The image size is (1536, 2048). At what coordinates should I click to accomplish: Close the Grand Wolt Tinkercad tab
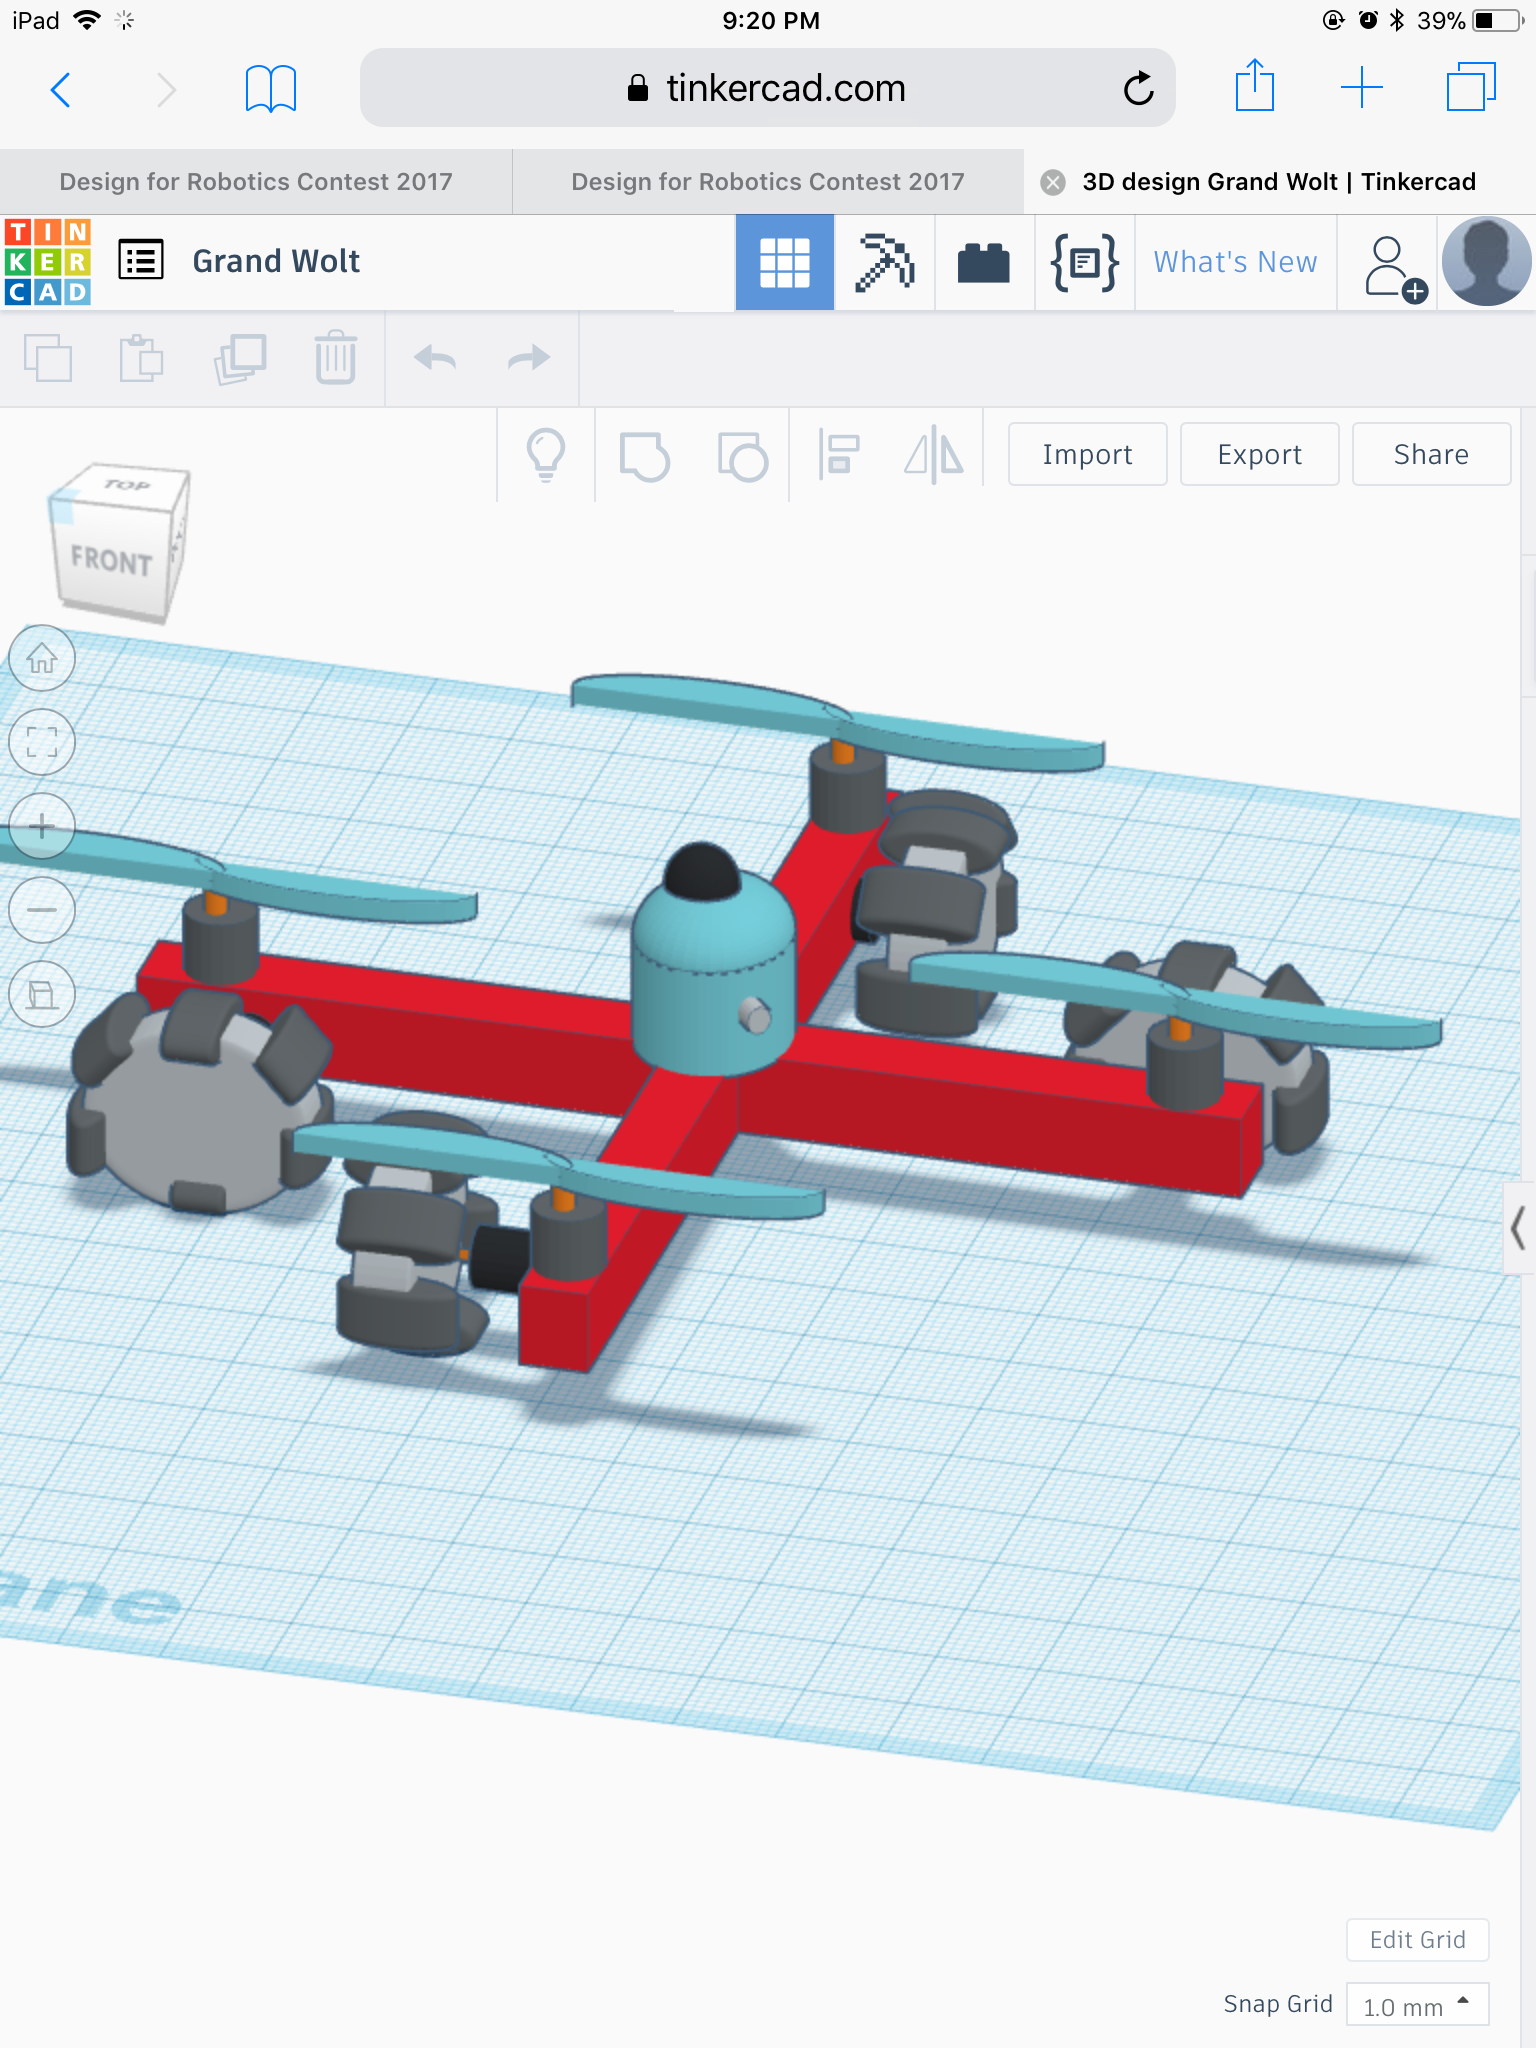click(x=1052, y=182)
